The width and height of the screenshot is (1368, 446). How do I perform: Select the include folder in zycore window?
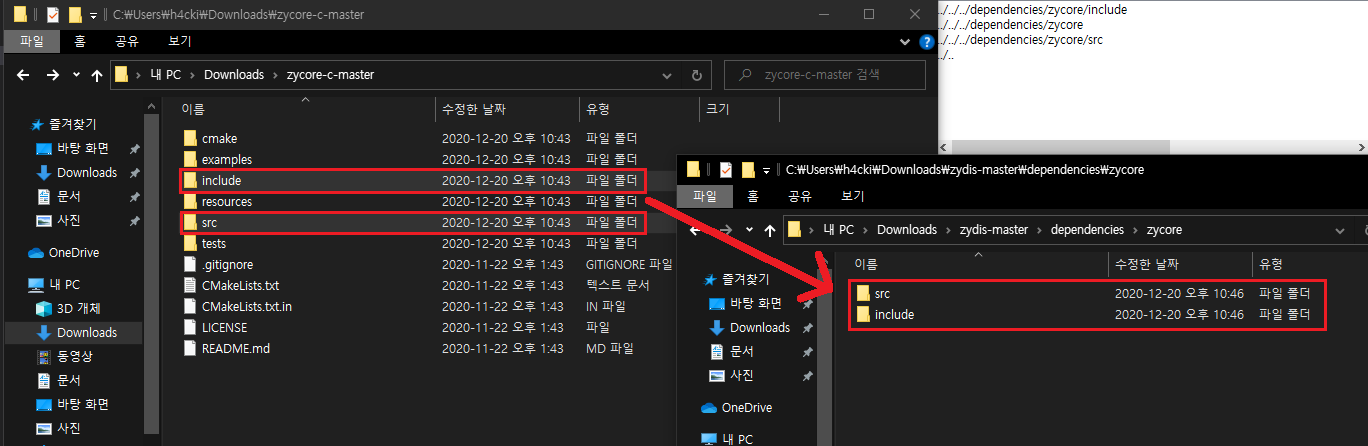pyautogui.click(x=1087, y=314)
